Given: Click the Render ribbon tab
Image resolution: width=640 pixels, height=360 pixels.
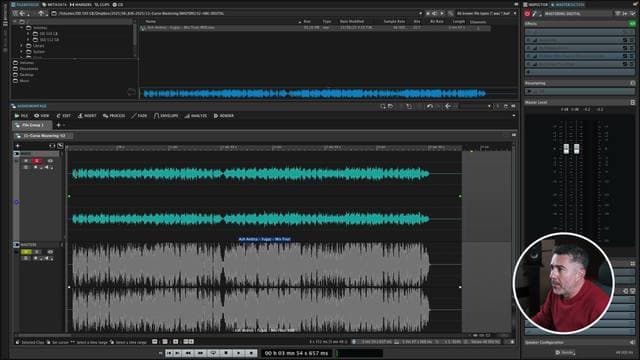Looking at the screenshot, I should point(224,116).
